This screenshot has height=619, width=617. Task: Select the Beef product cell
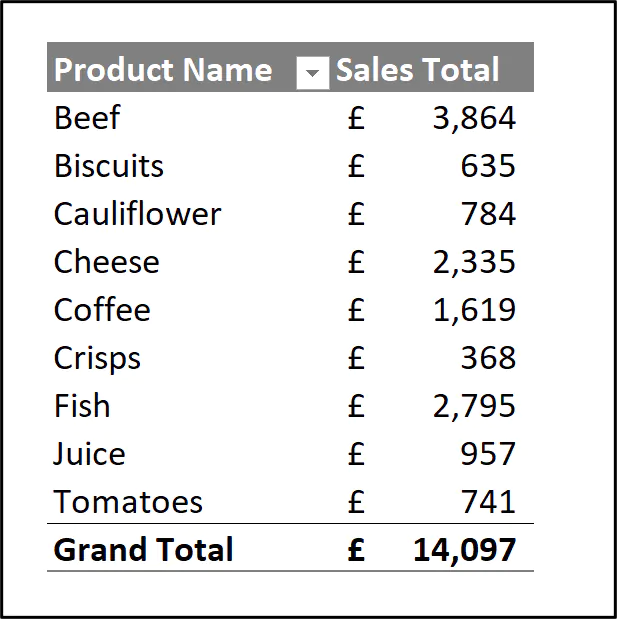point(87,118)
